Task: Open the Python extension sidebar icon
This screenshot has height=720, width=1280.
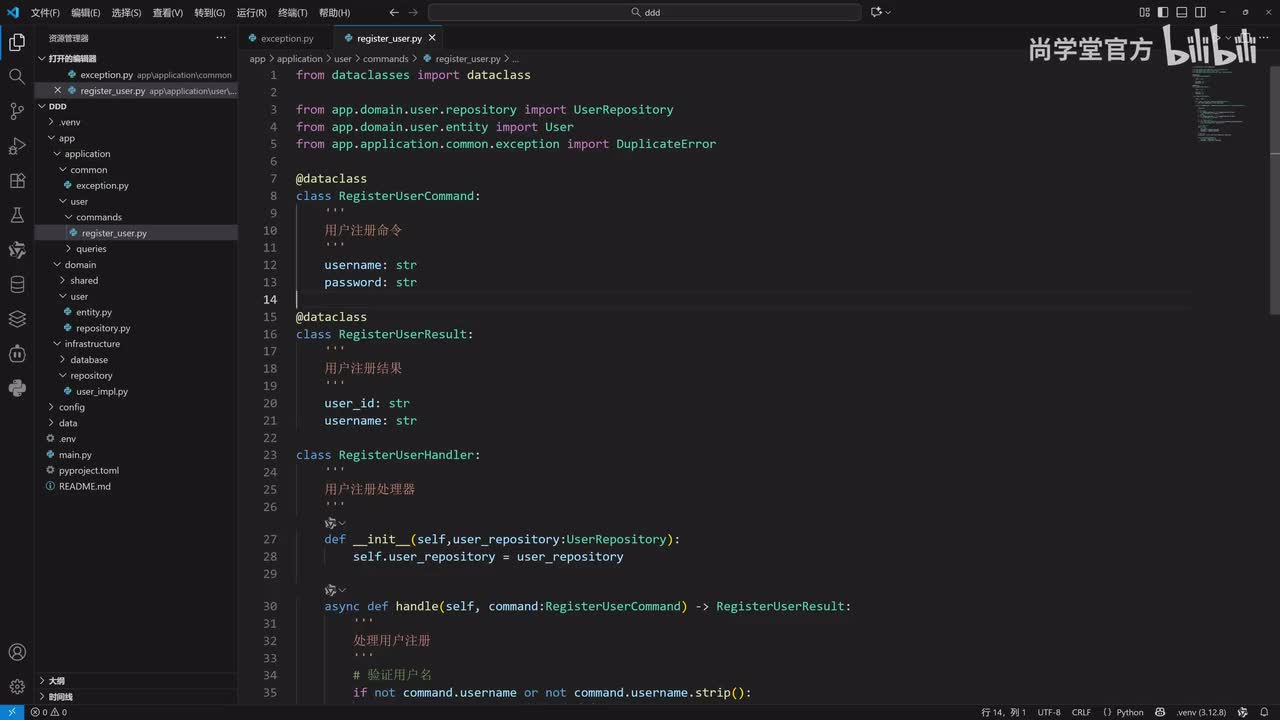Action: tap(17, 388)
